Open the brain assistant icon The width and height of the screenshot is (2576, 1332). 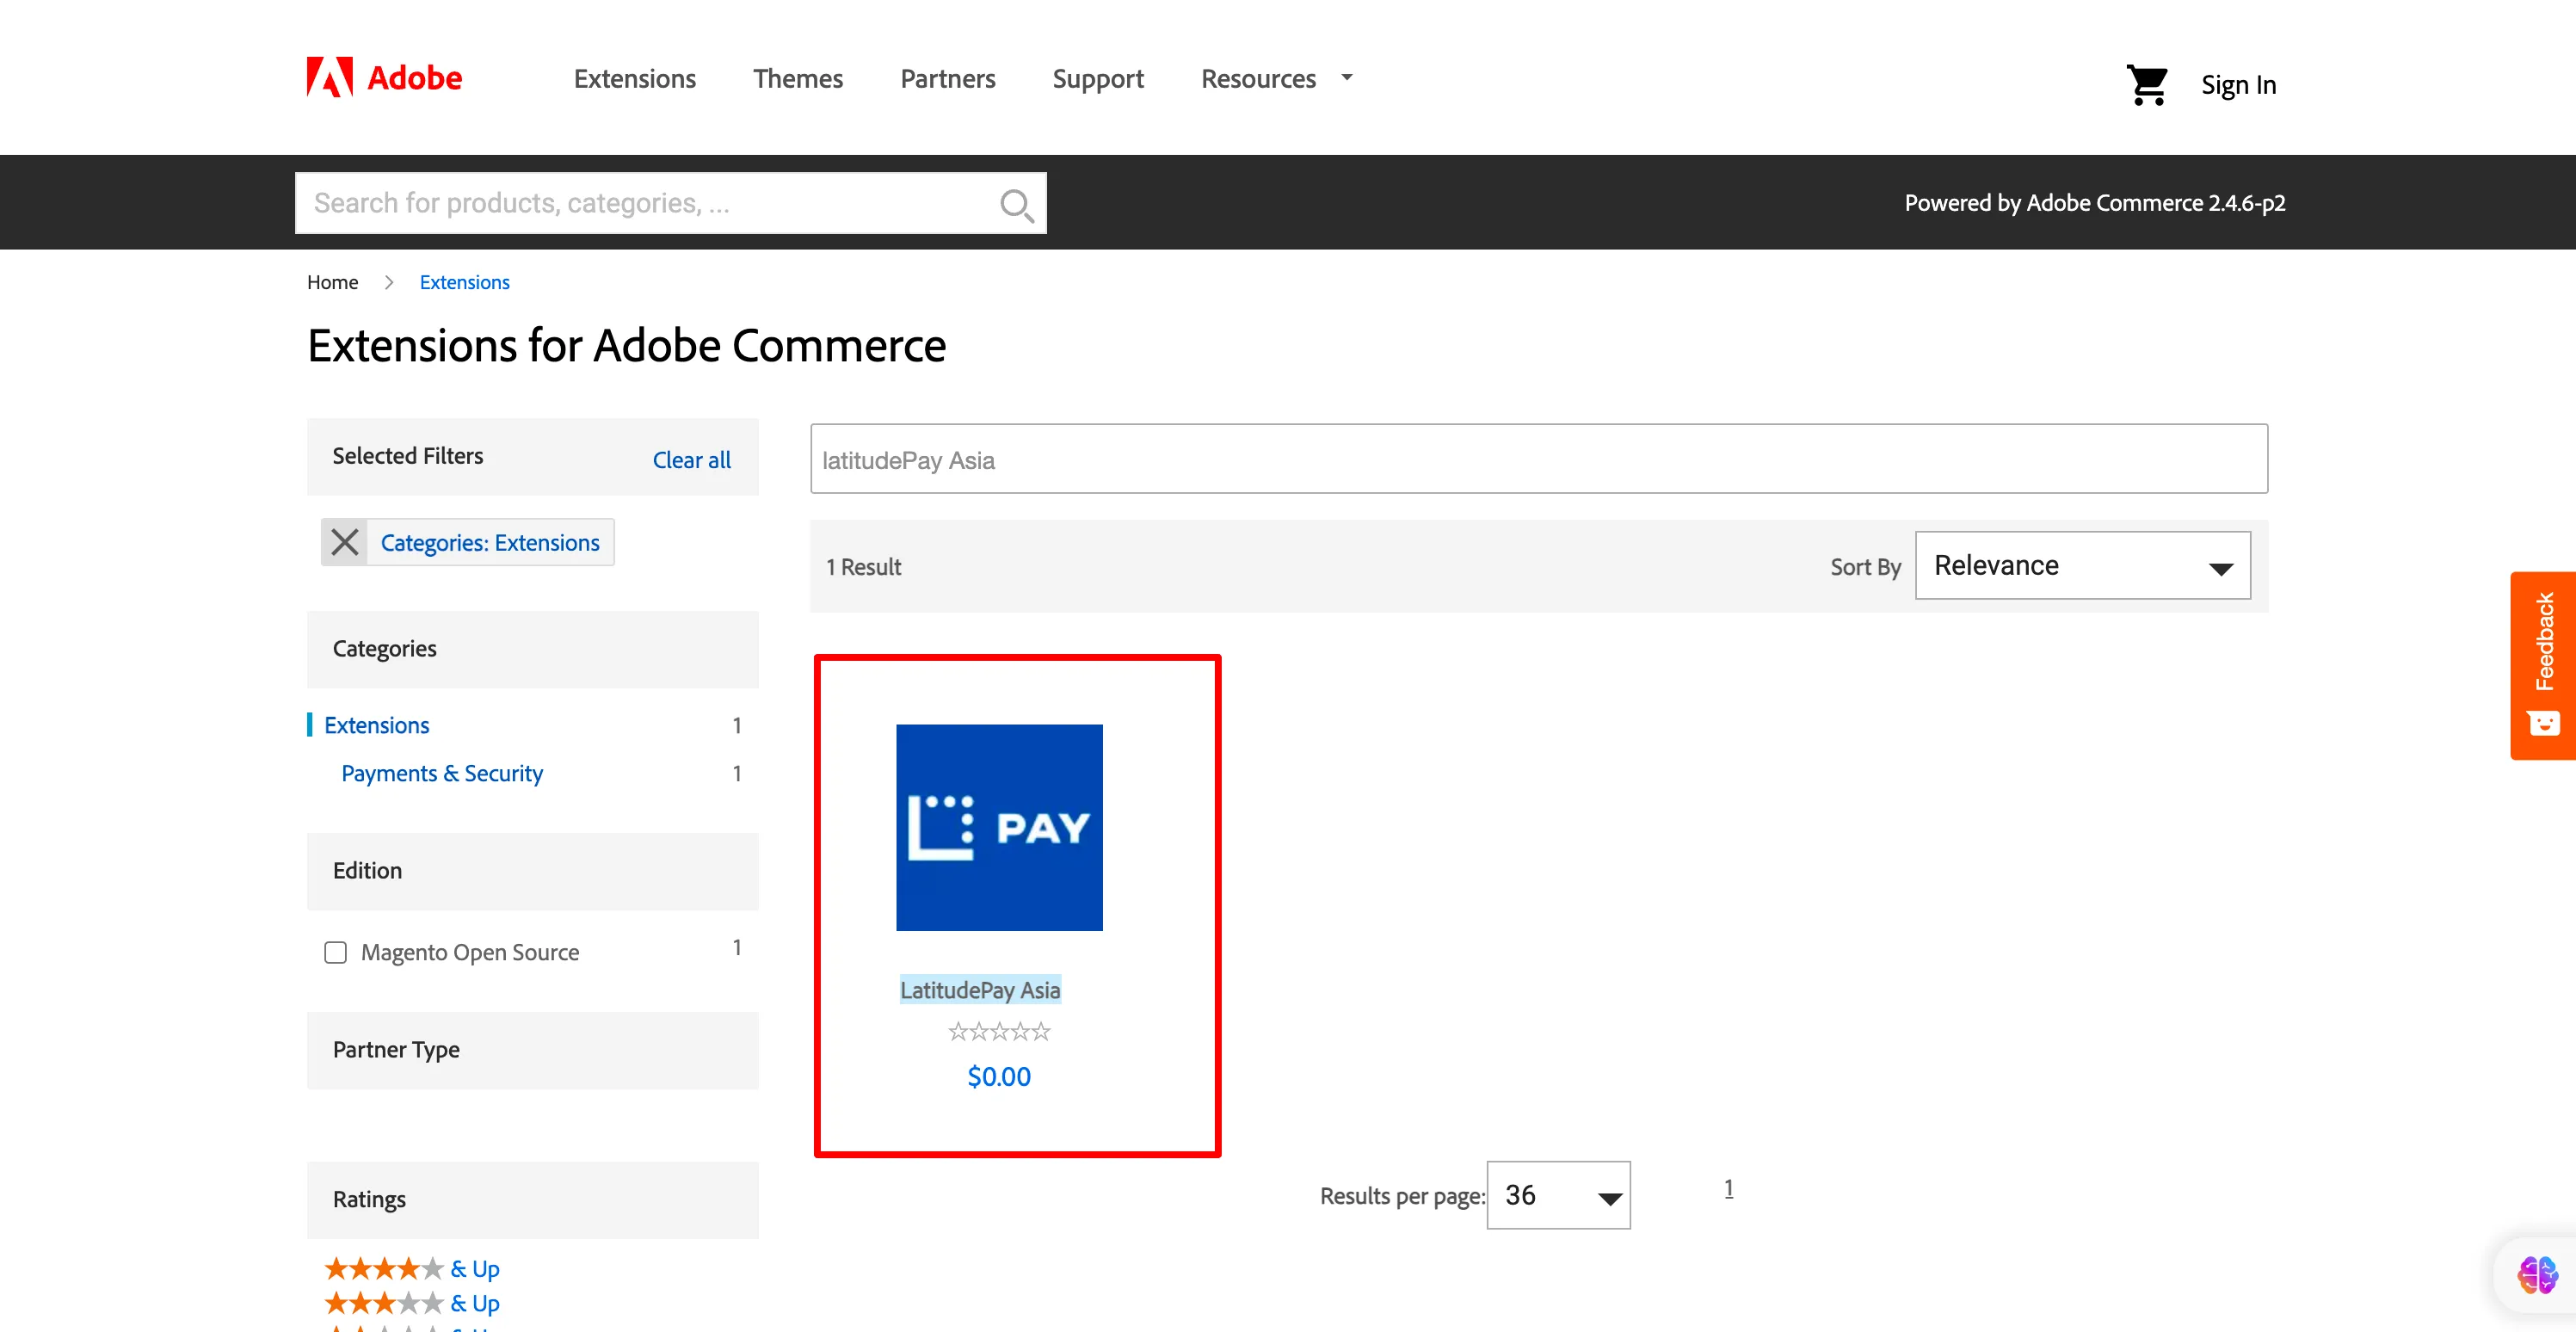2538,1275
